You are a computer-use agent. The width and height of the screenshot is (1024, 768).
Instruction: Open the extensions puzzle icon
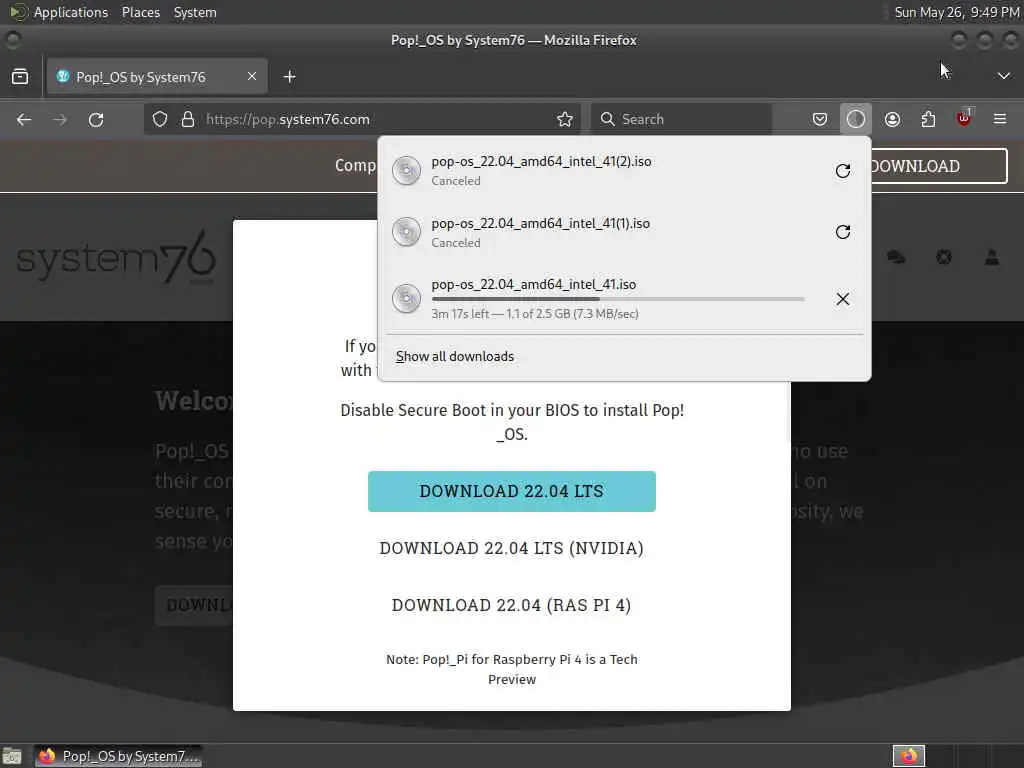point(928,120)
